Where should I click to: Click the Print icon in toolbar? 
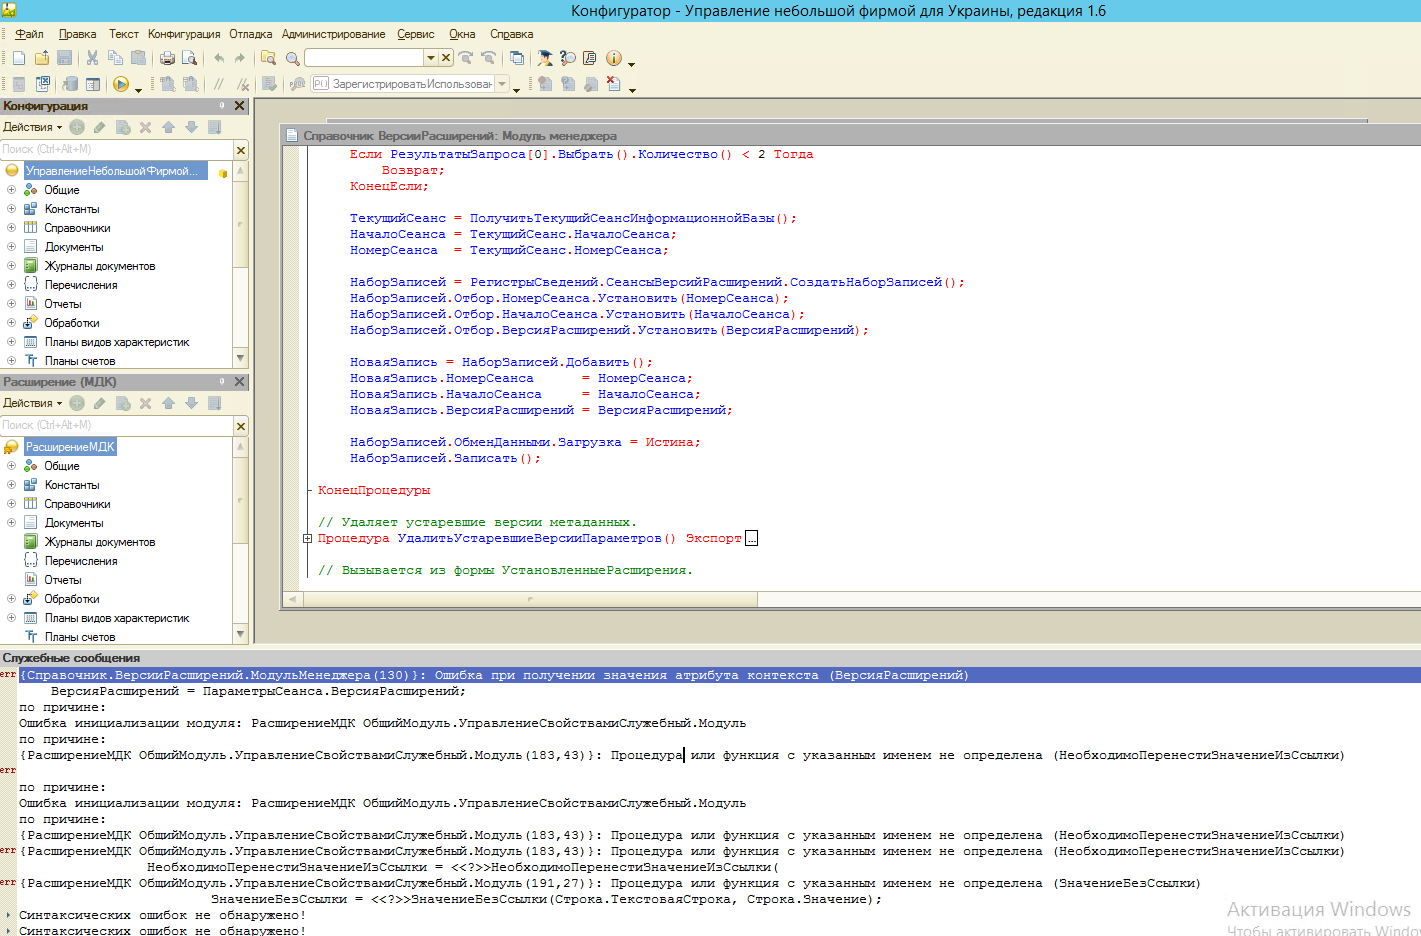click(167, 58)
